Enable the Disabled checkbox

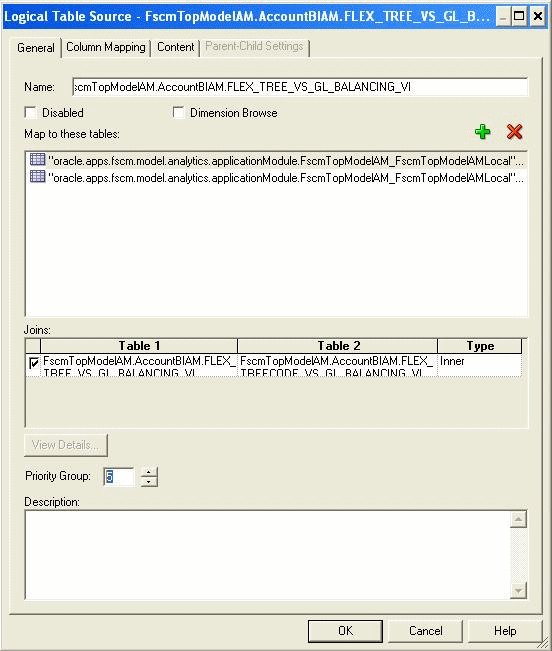click(31, 113)
